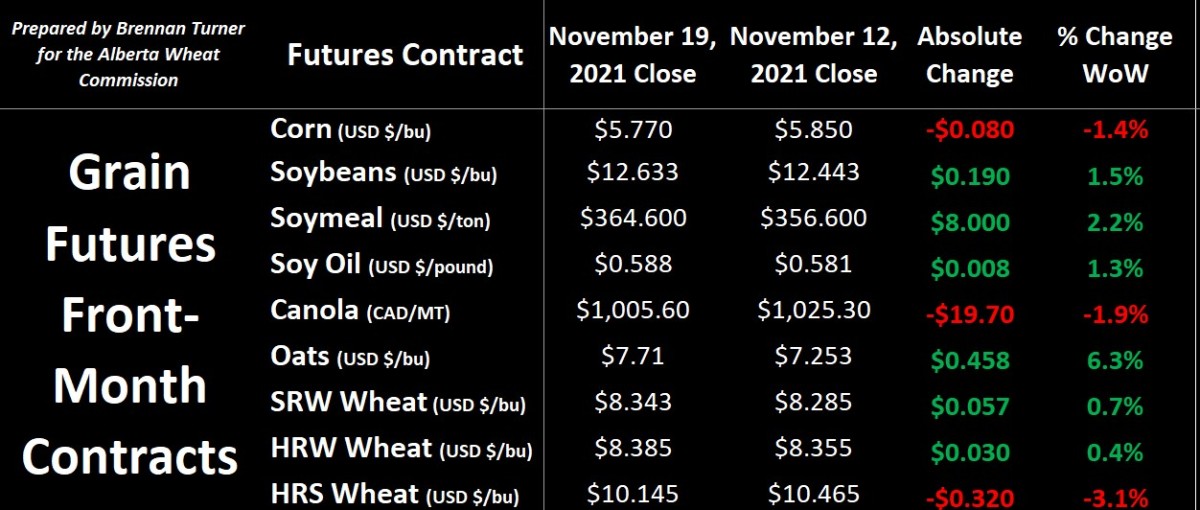Click the Futures Contract column header
This screenshot has height=510, width=1200.
[x=405, y=54]
